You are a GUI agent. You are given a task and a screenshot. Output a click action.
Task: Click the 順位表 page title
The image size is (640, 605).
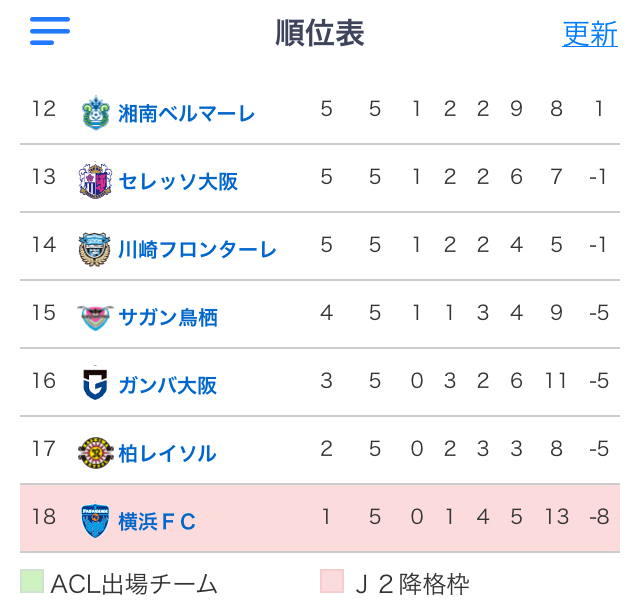click(320, 33)
